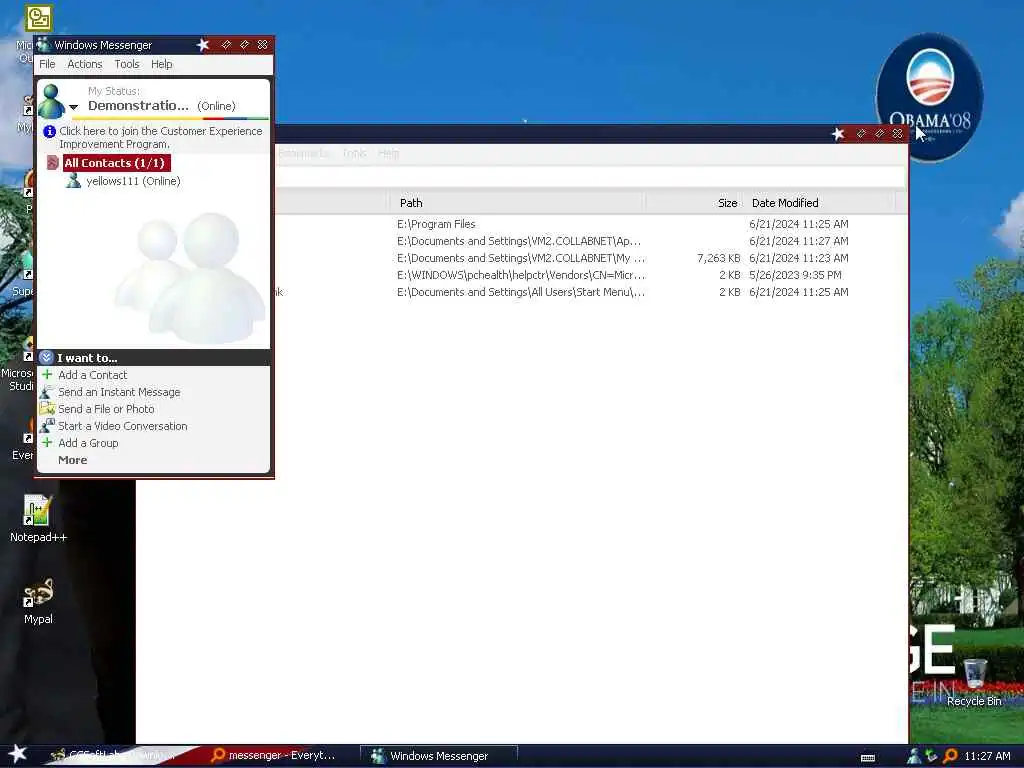Open the Start button star on taskbar
Screen dimensions: 1024x768
pyautogui.click(x=17, y=754)
